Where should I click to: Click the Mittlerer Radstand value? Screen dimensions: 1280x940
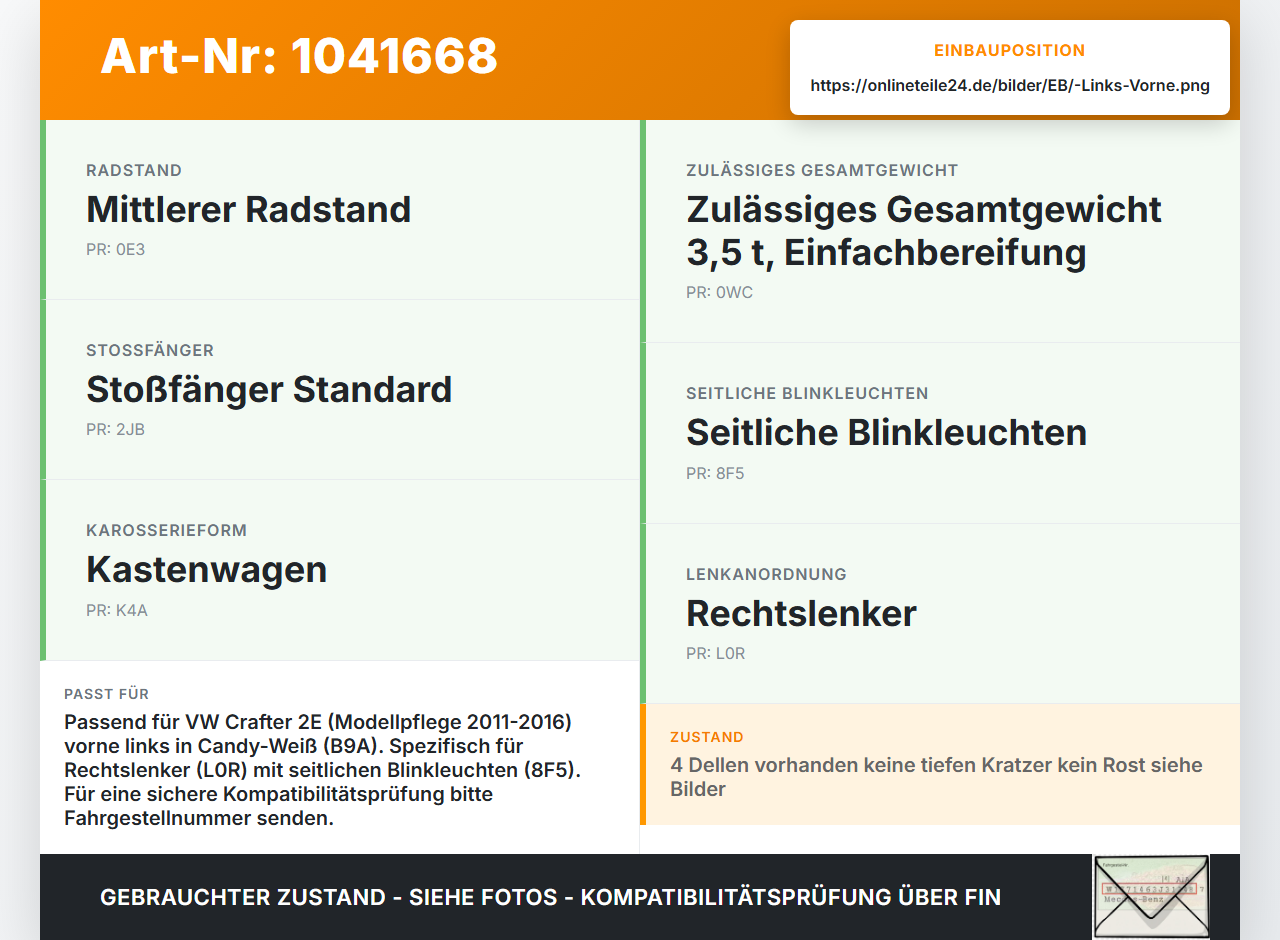tap(249, 209)
